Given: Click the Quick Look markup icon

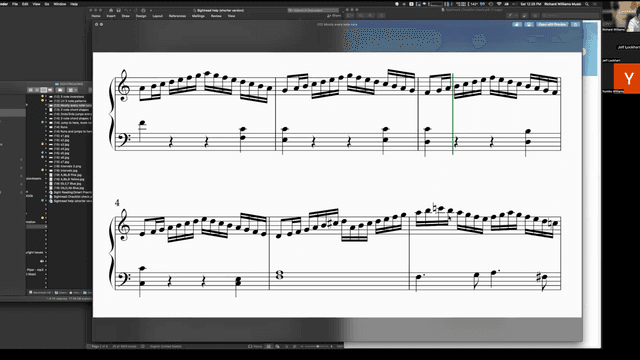Looking at the screenshot, I should pyautogui.click(x=529, y=24).
